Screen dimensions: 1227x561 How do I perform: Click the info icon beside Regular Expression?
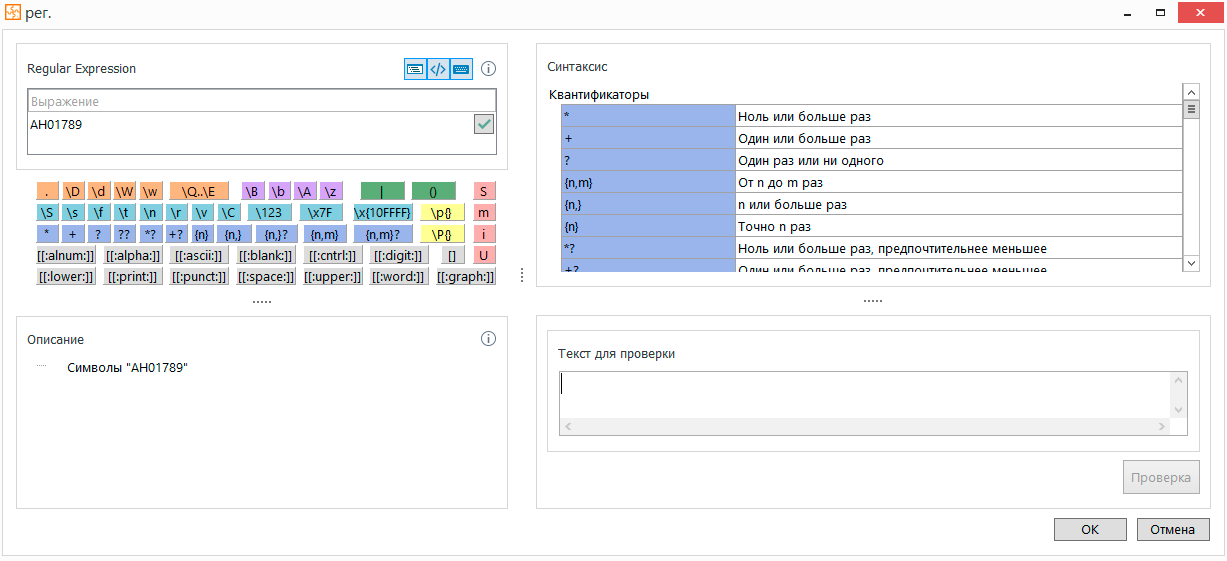[489, 69]
